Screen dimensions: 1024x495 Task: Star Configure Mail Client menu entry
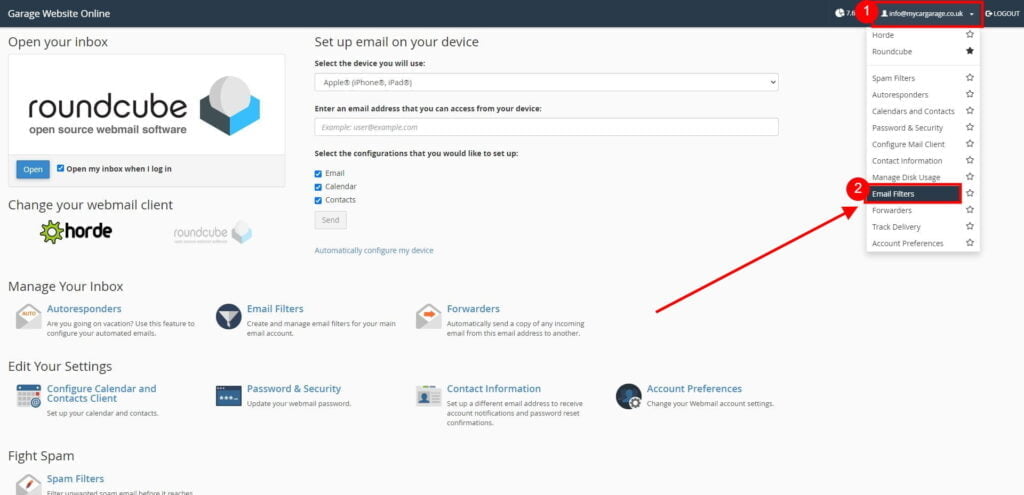pos(970,144)
